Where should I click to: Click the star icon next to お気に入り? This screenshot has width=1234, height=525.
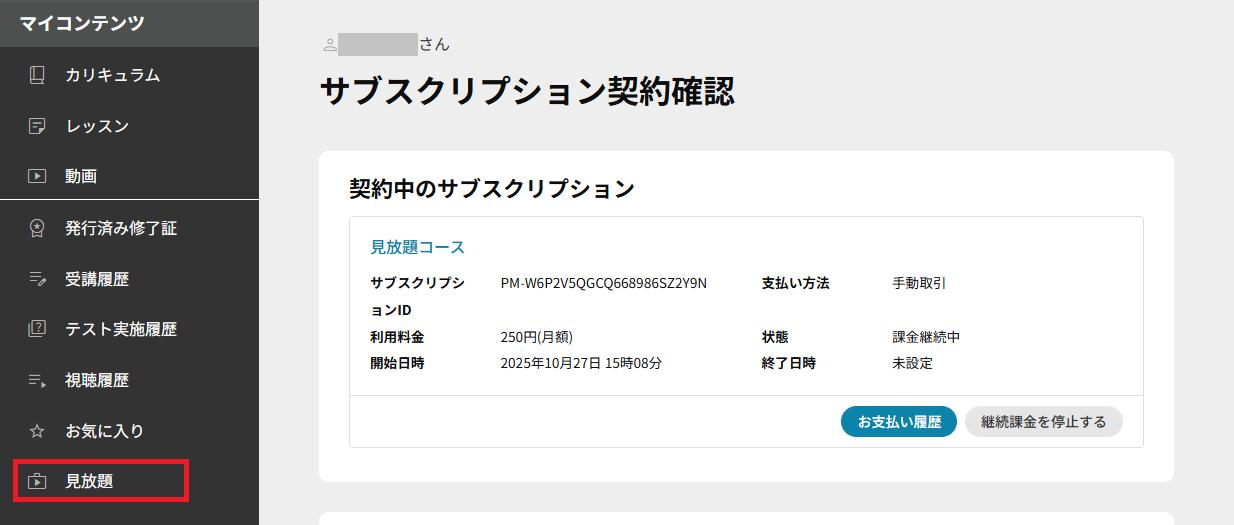pos(37,431)
